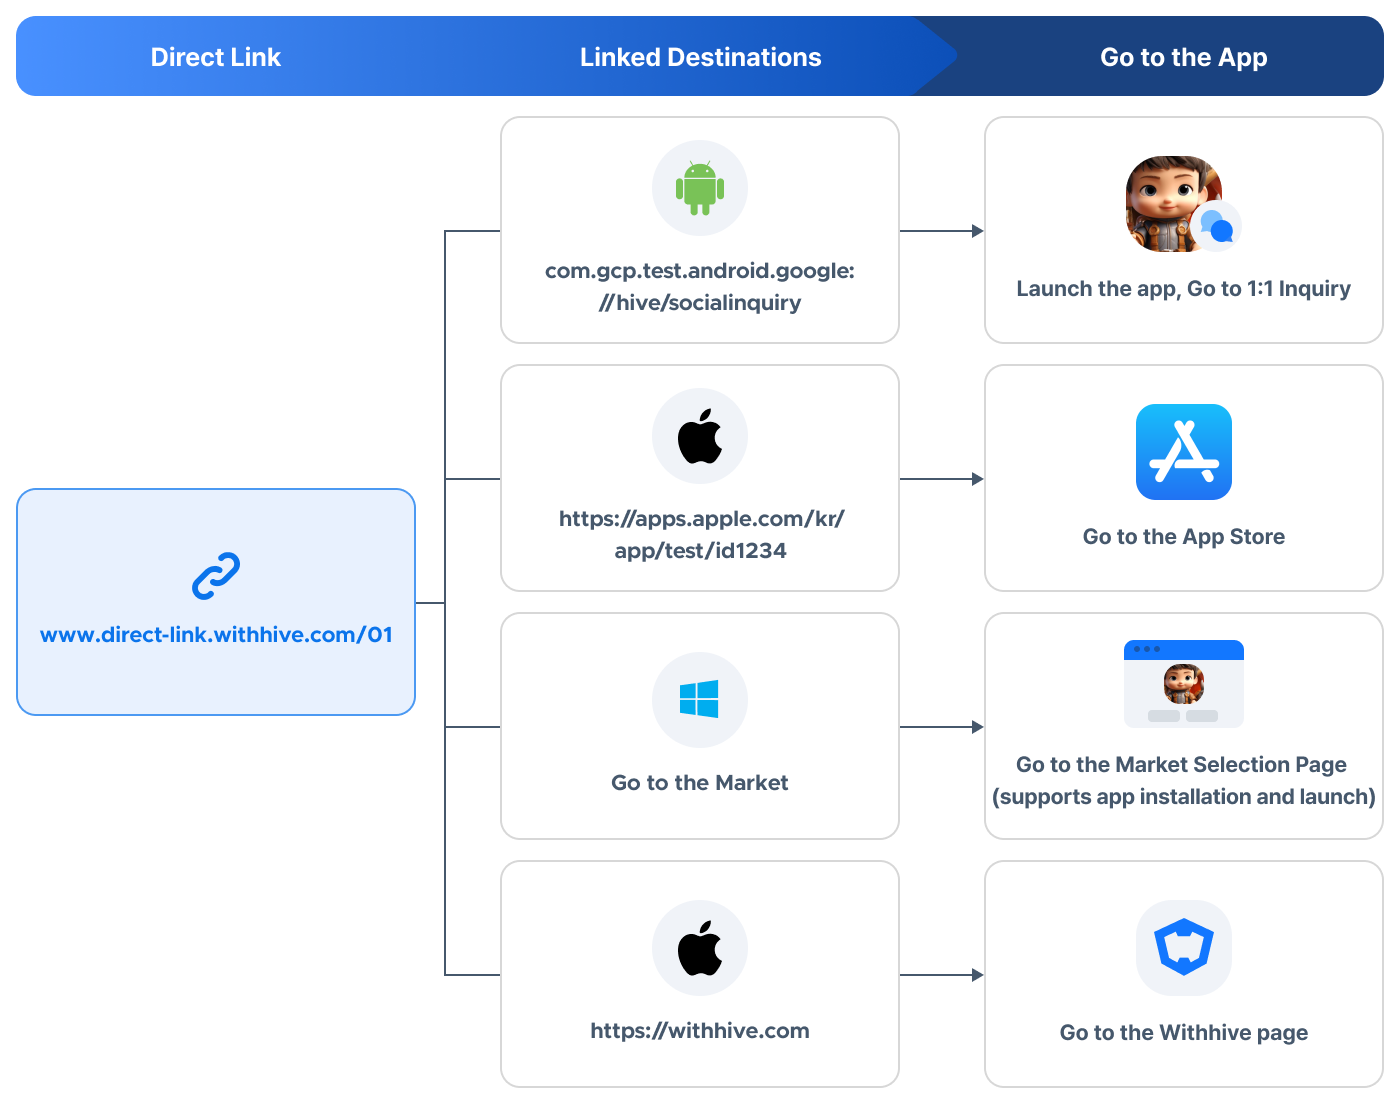
Task: Open the https://withhive.com URL
Action: (x=700, y=1031)
